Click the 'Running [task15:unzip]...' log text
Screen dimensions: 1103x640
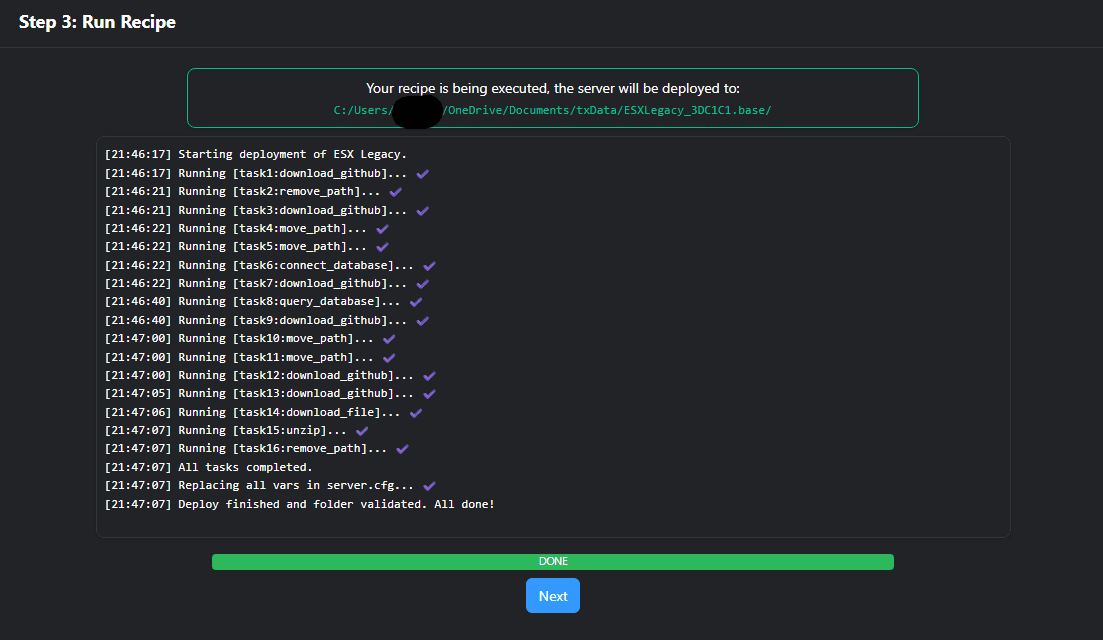click(262, 430)
